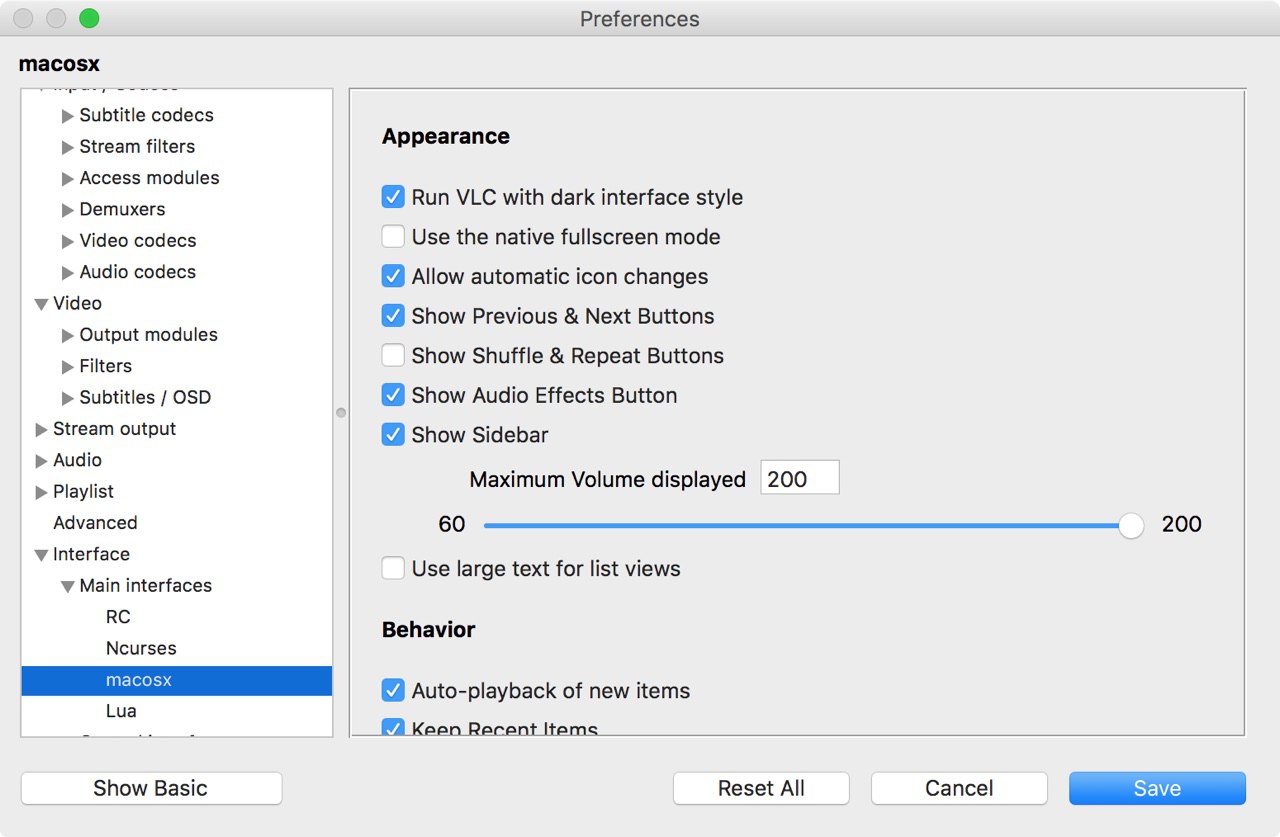Check Show Shuffle & Repeat Buttons
Image resolution: width=1280 pixels, height=837 pixels.
click(393, 355)
